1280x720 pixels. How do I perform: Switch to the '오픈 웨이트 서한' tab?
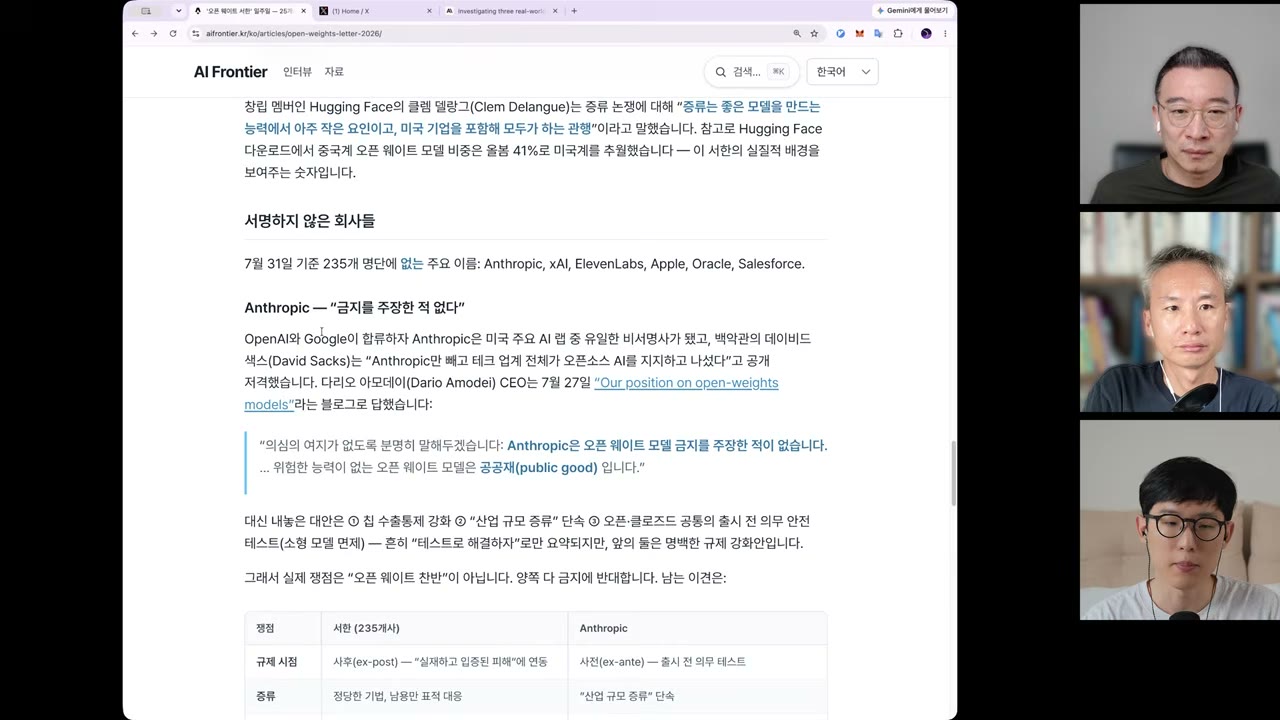tap(249, 11)
